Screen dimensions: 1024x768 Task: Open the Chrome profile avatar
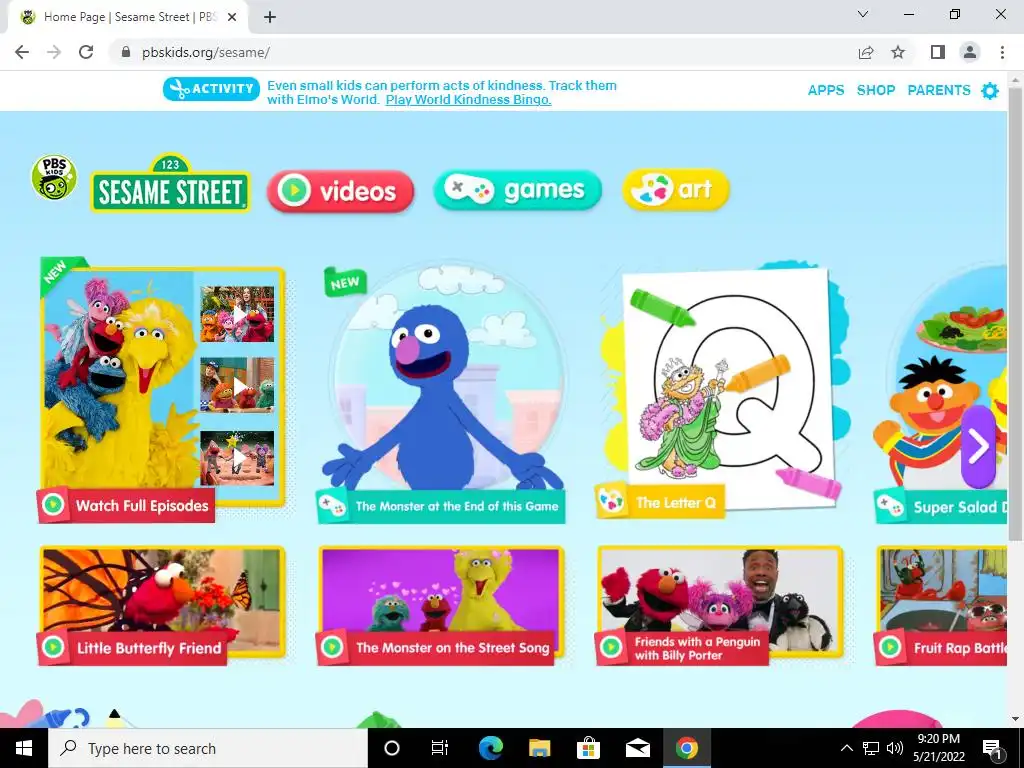pos(970,52)
